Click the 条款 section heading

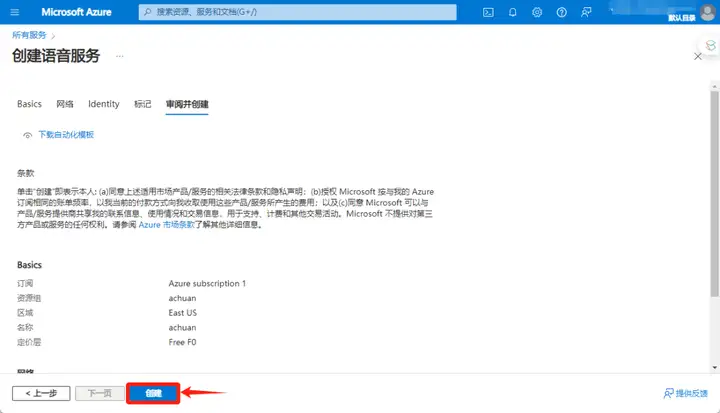(26, 173)
